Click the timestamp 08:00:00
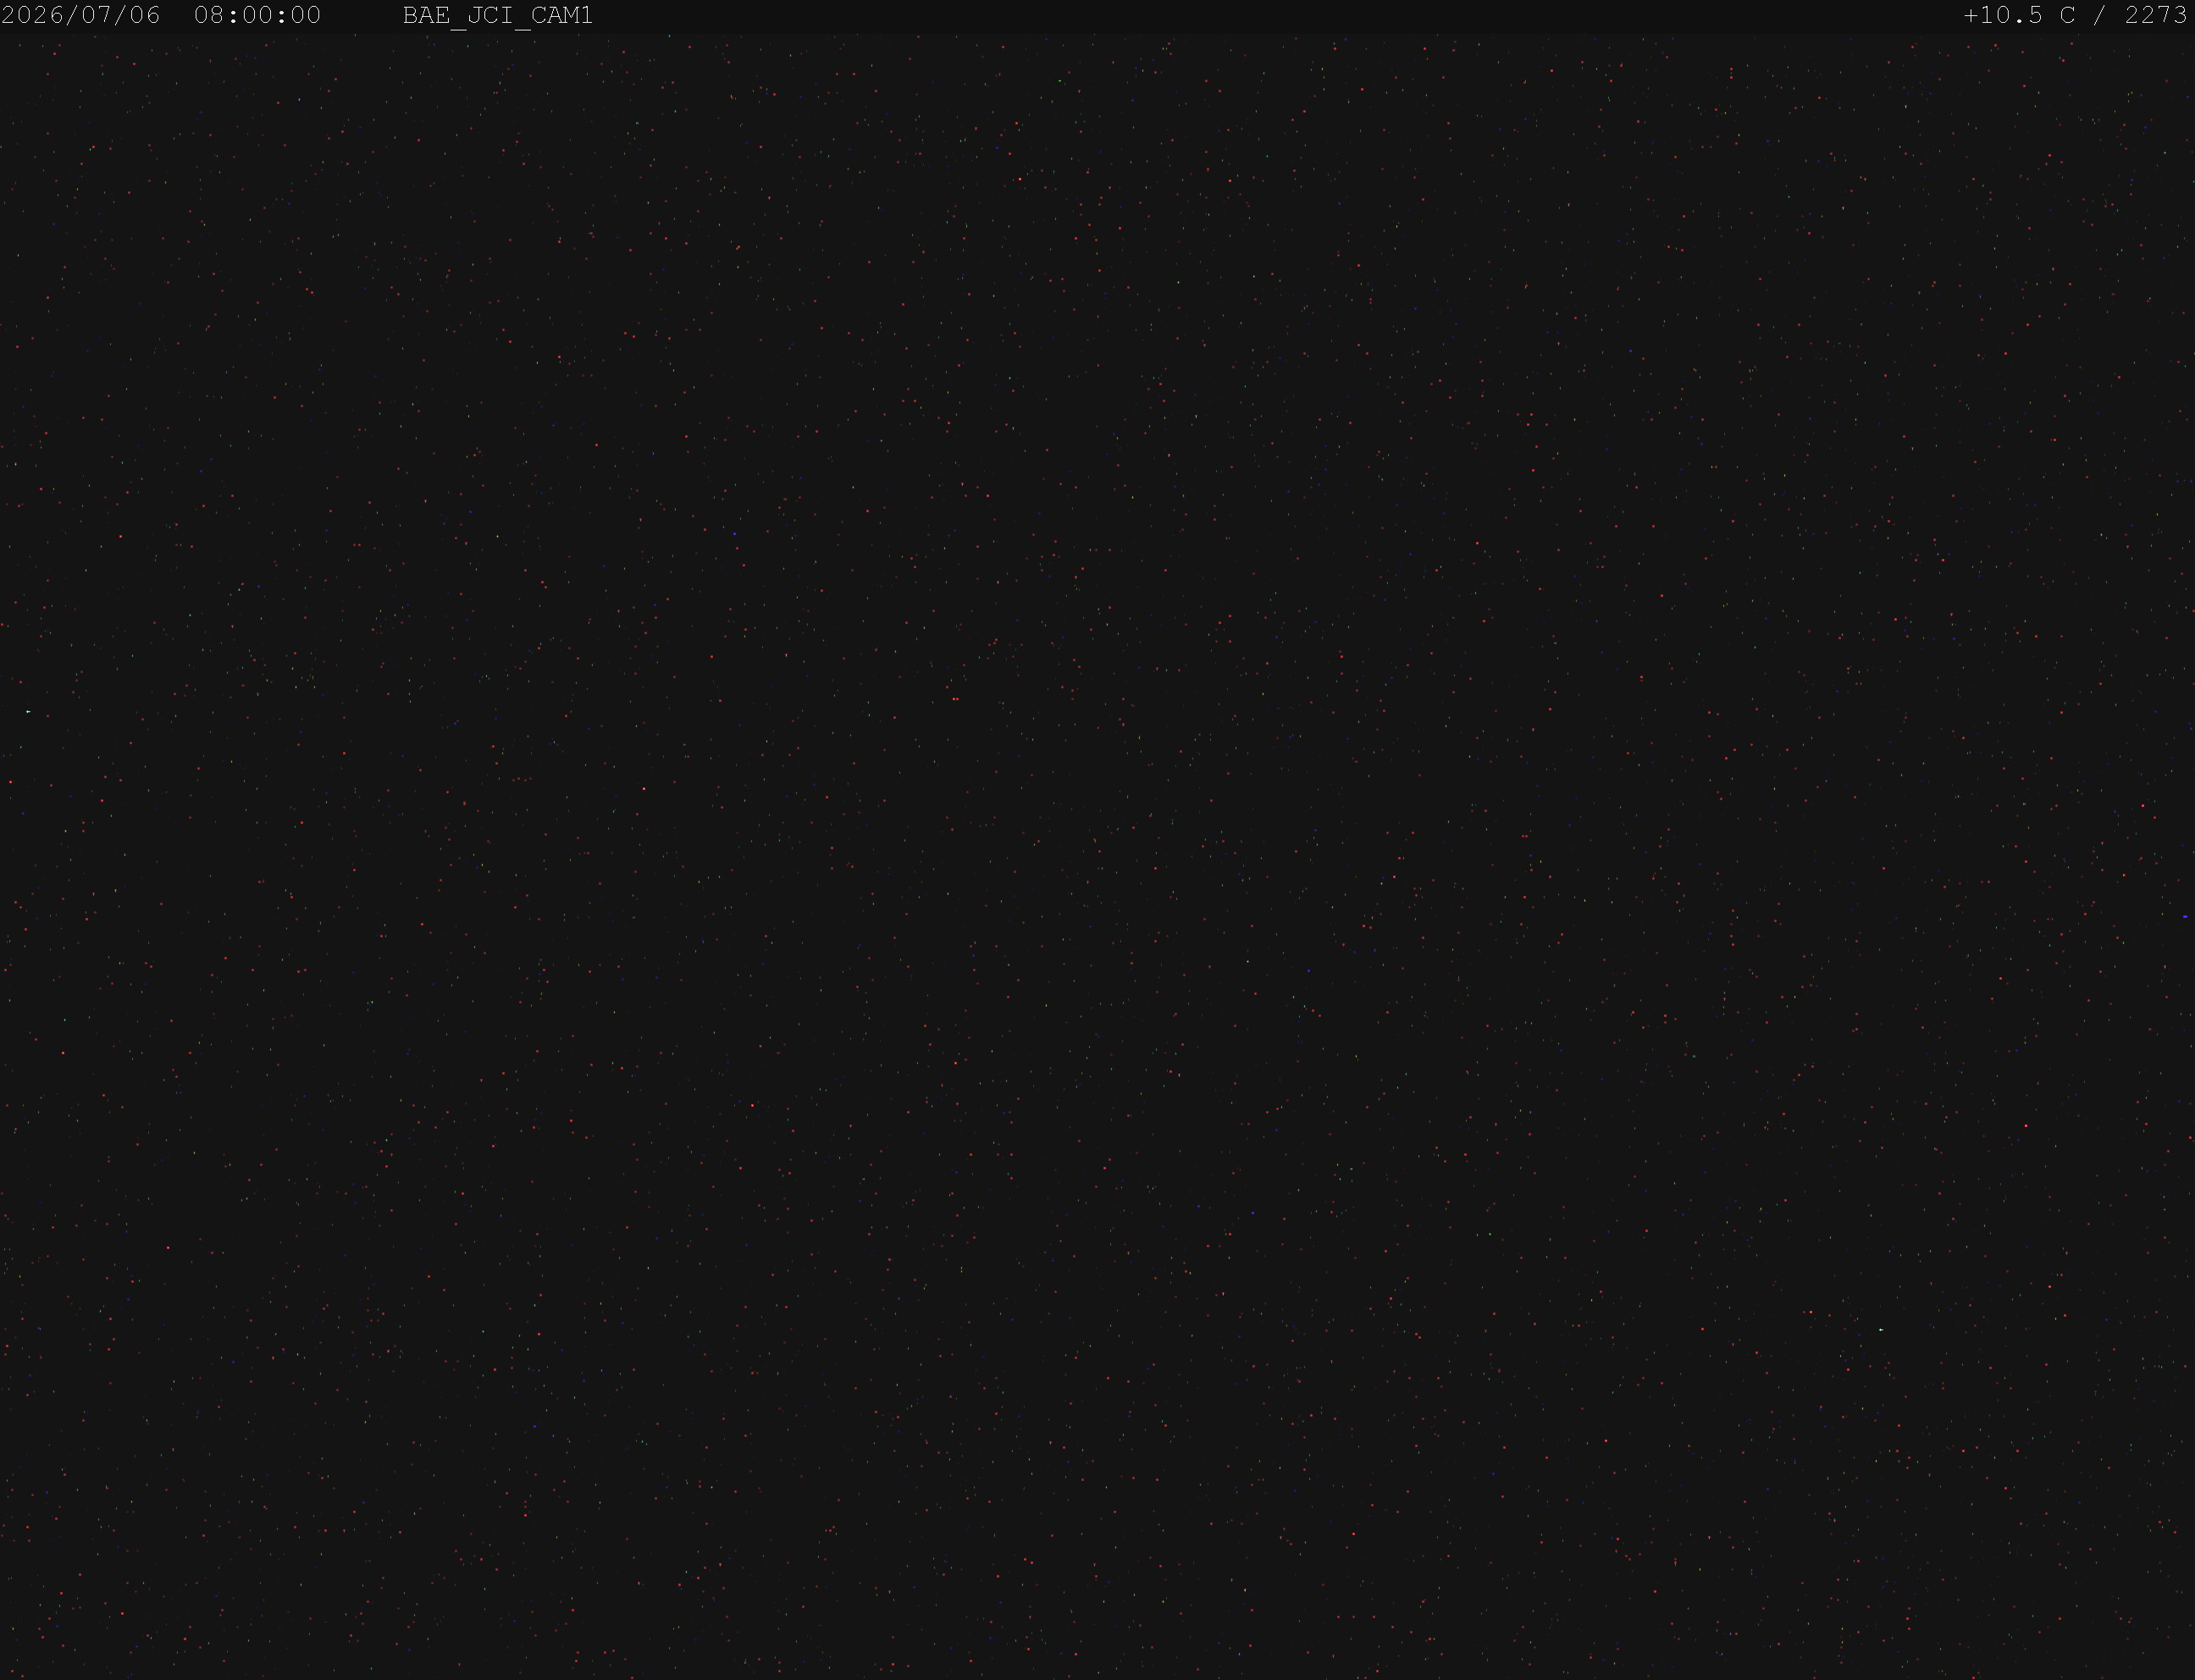The width and height of the screenshot is (2195, 1680). pyautogui.click(x=257, y=15)
